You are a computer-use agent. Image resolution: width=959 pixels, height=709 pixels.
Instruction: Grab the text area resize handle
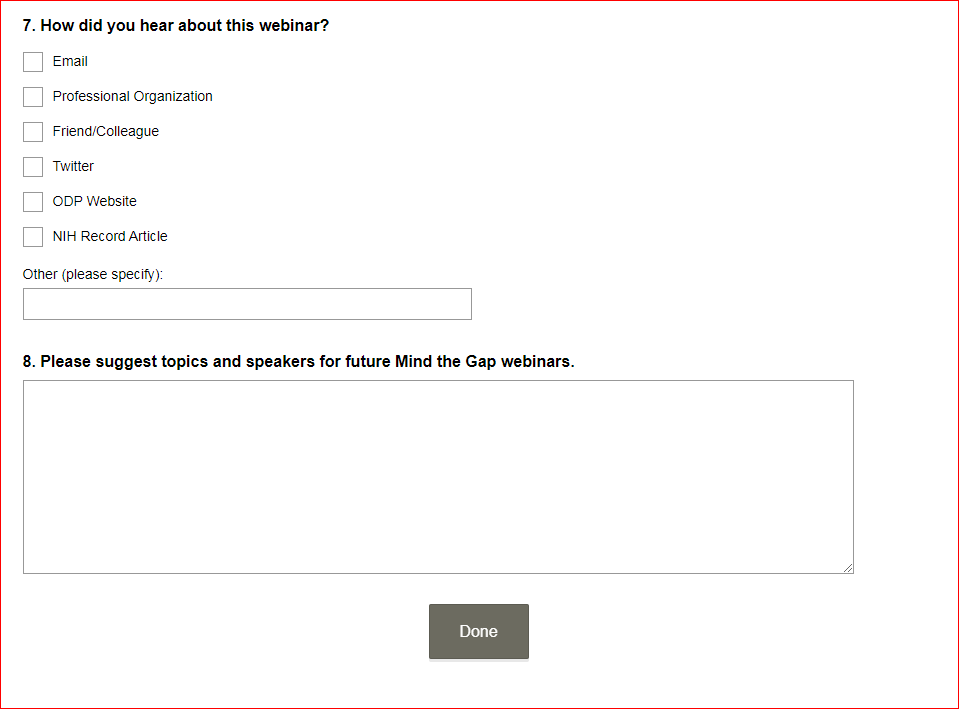point(848,568)
